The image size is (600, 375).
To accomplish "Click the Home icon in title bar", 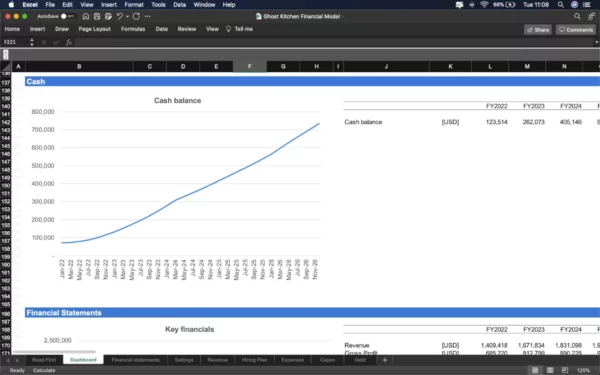I will [x=86, y=16].
